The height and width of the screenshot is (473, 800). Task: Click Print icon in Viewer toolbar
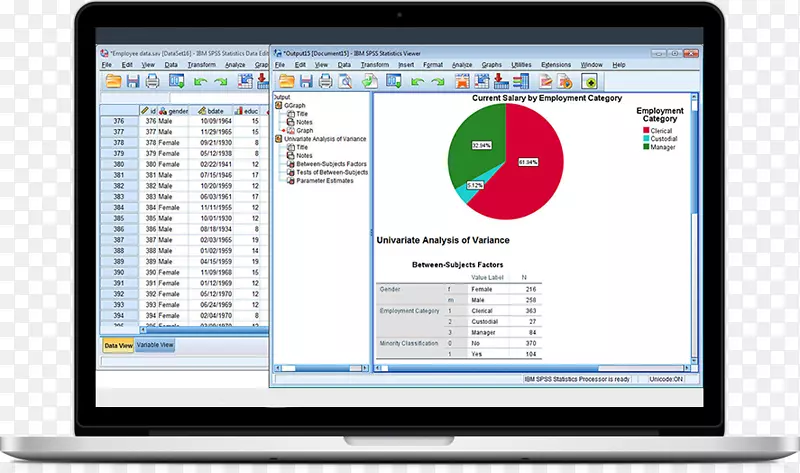(326, 81)
